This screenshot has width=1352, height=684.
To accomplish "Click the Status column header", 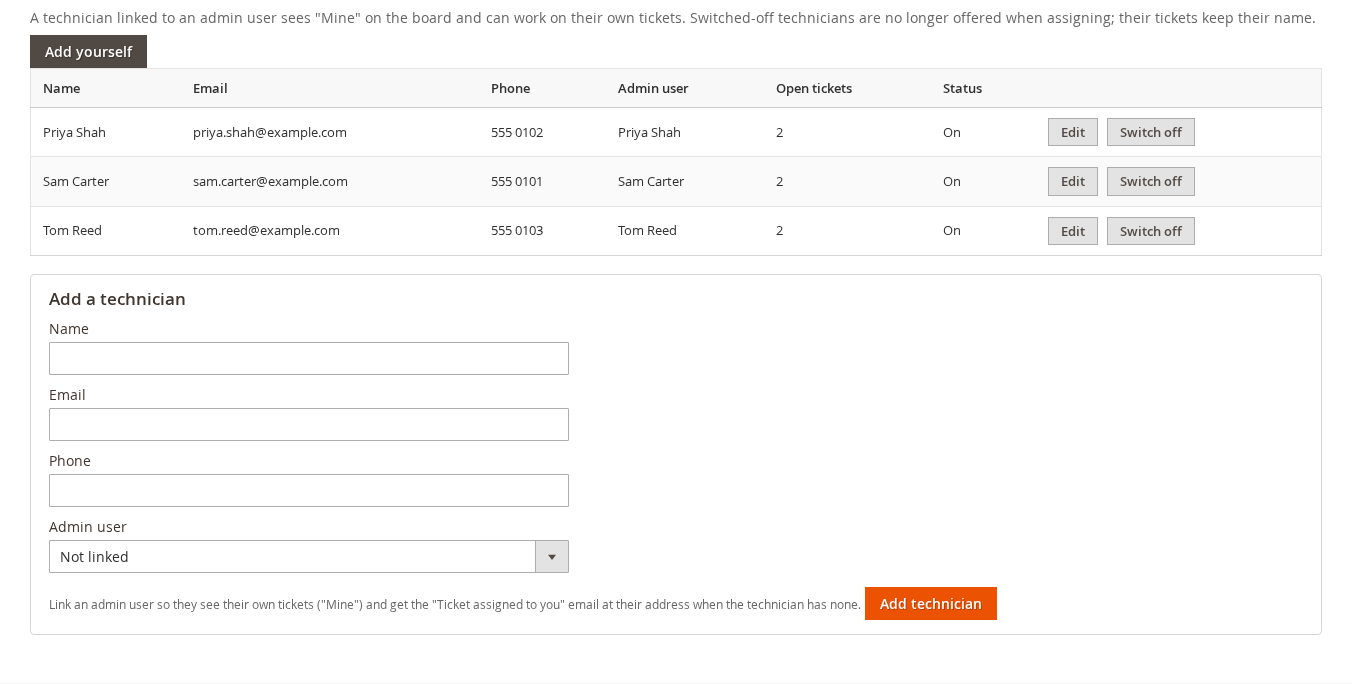I will click(x=962, y=88).
